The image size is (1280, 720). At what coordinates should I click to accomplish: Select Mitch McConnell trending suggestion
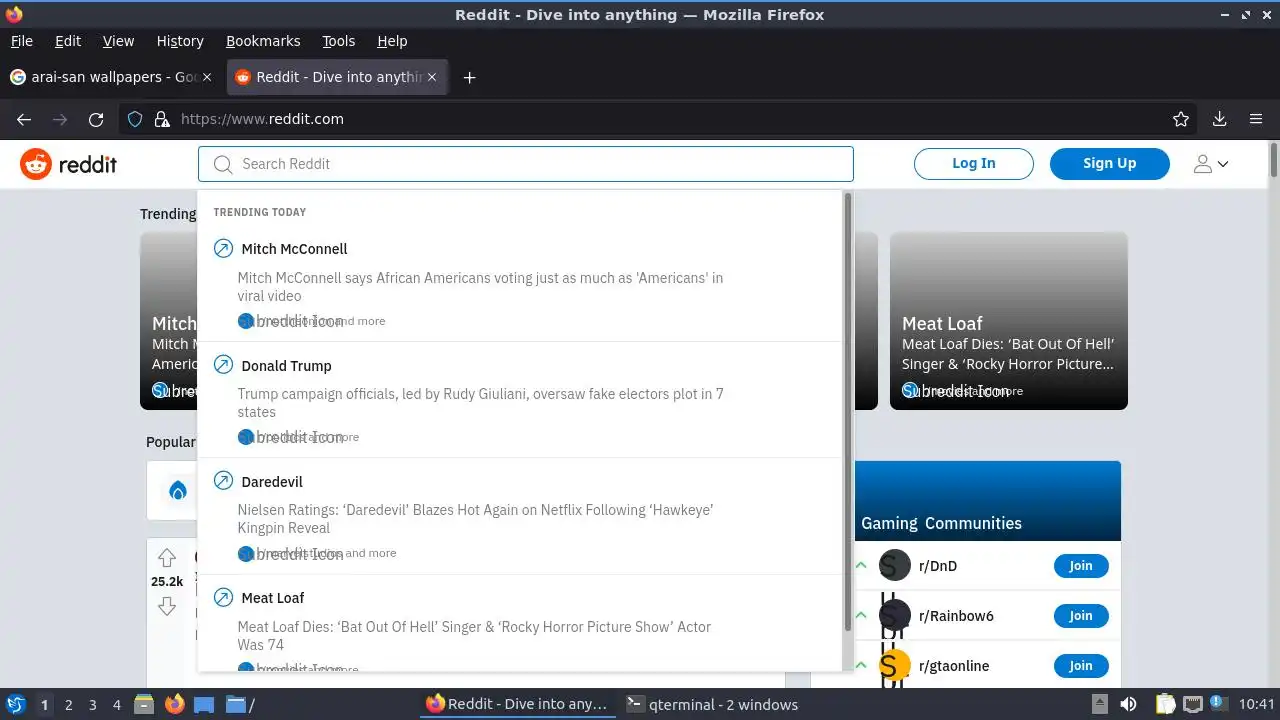(x=521, y=284)
